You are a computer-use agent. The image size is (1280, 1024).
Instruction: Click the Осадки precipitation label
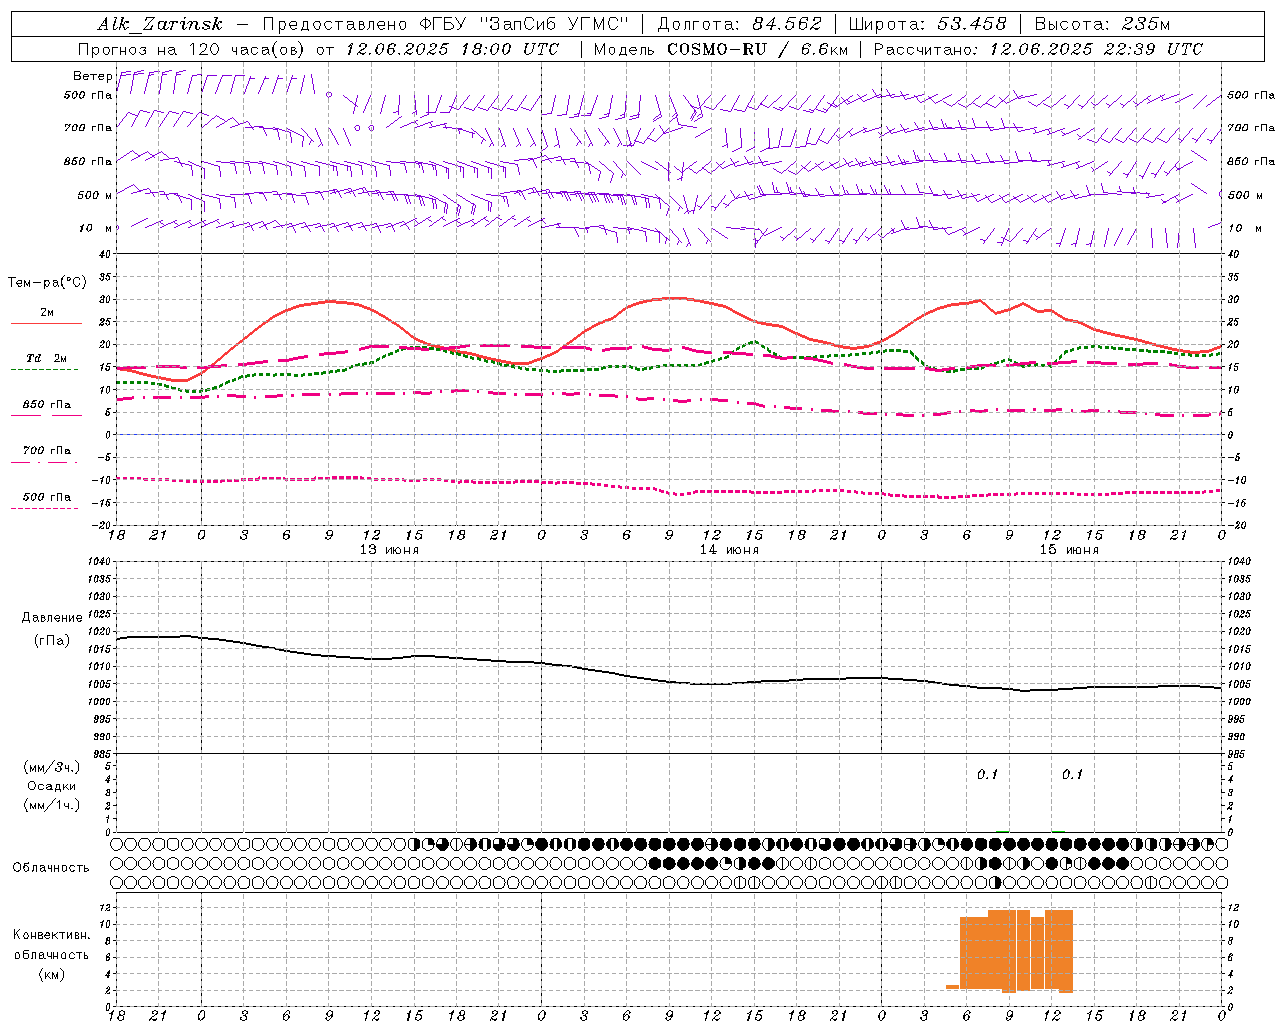pos(52,786)
